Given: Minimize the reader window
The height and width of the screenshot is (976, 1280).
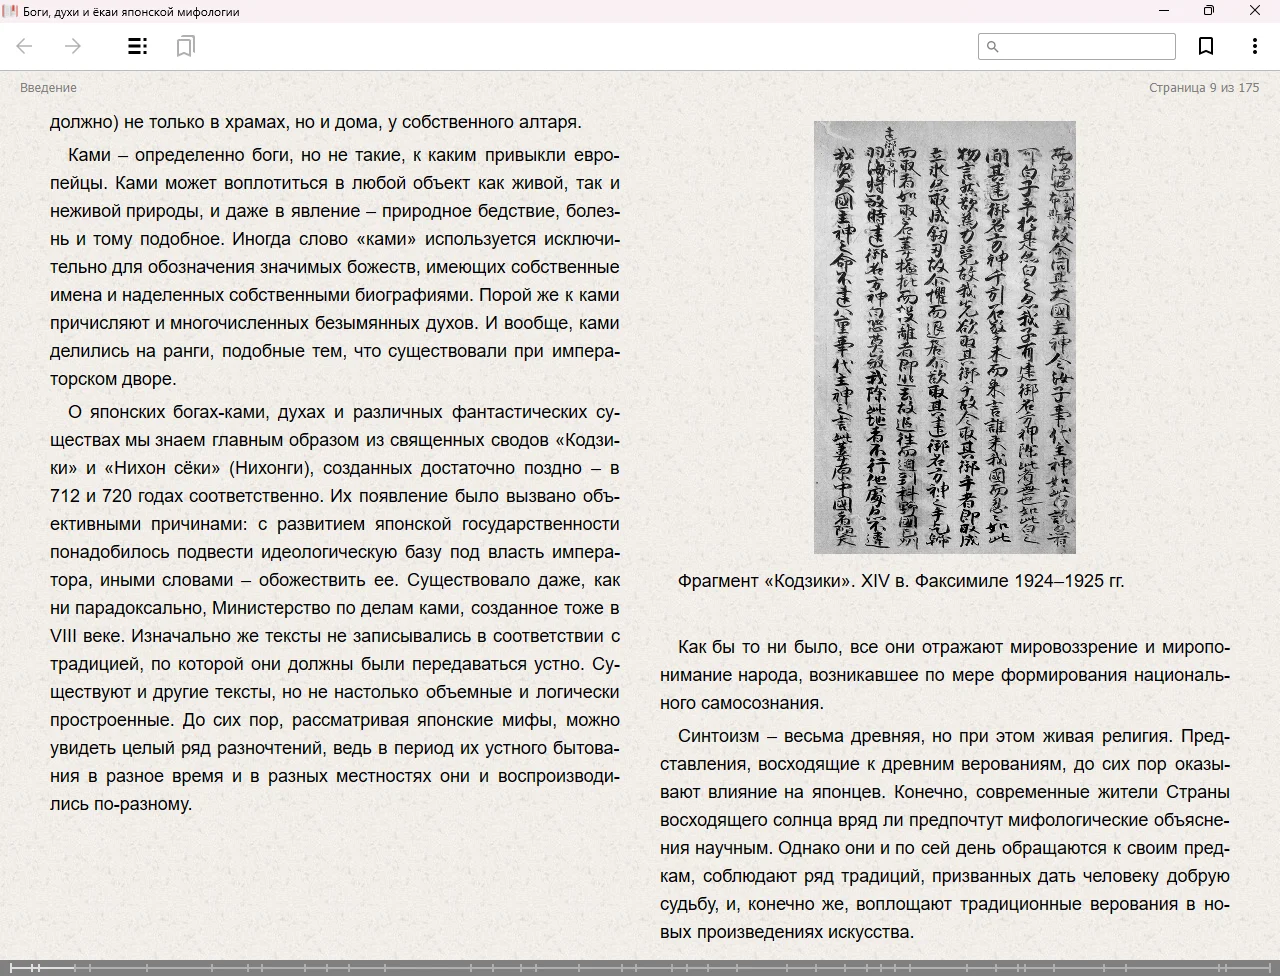Looking at the screenshot, I should coord(1164,11).
